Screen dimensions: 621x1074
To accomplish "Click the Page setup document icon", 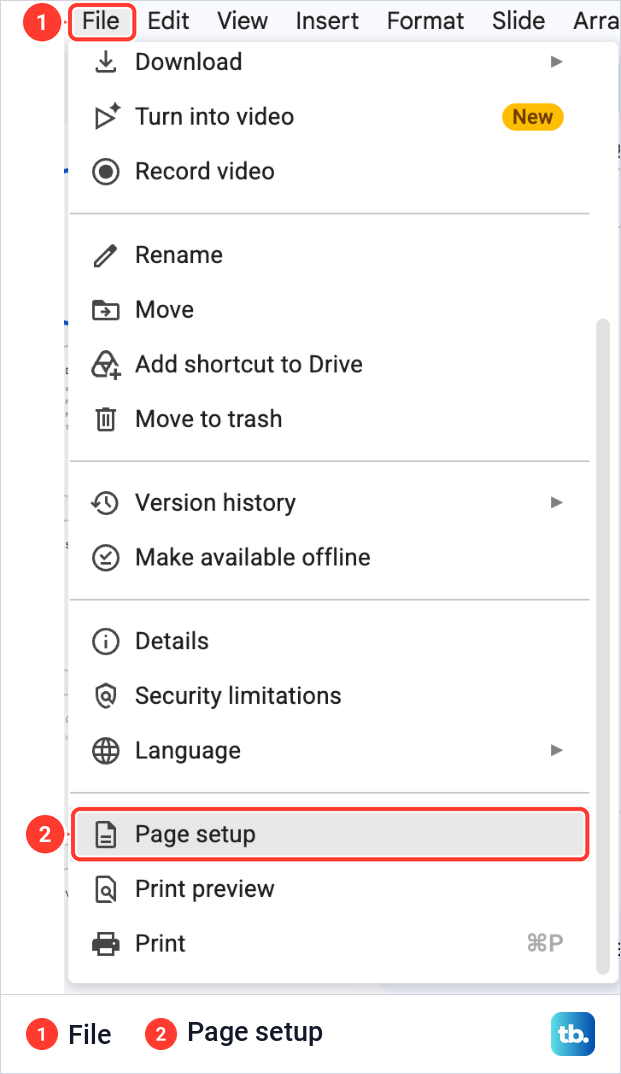I will [105, 835].
